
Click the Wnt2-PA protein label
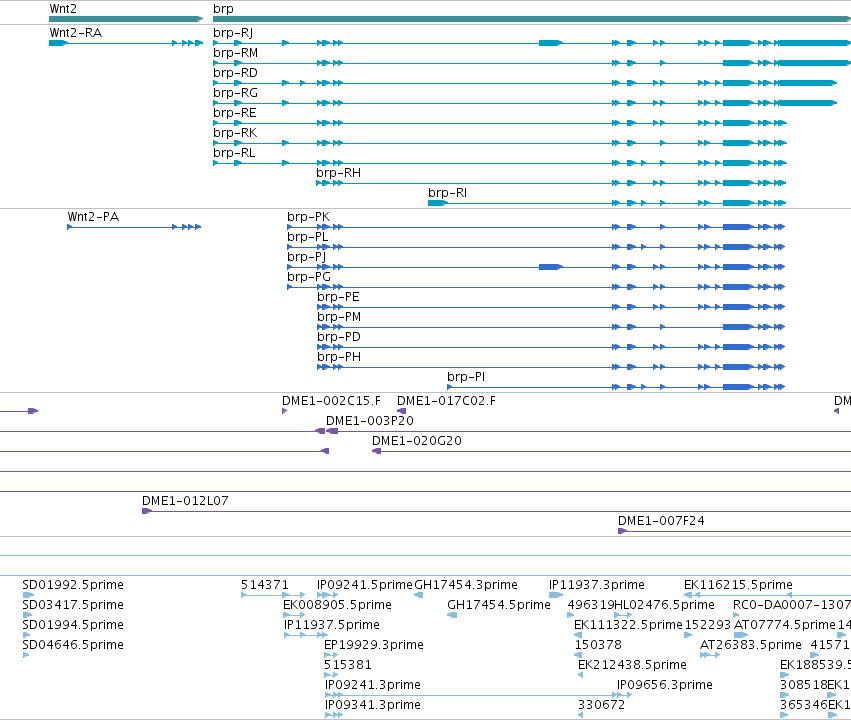pos(93,217)
